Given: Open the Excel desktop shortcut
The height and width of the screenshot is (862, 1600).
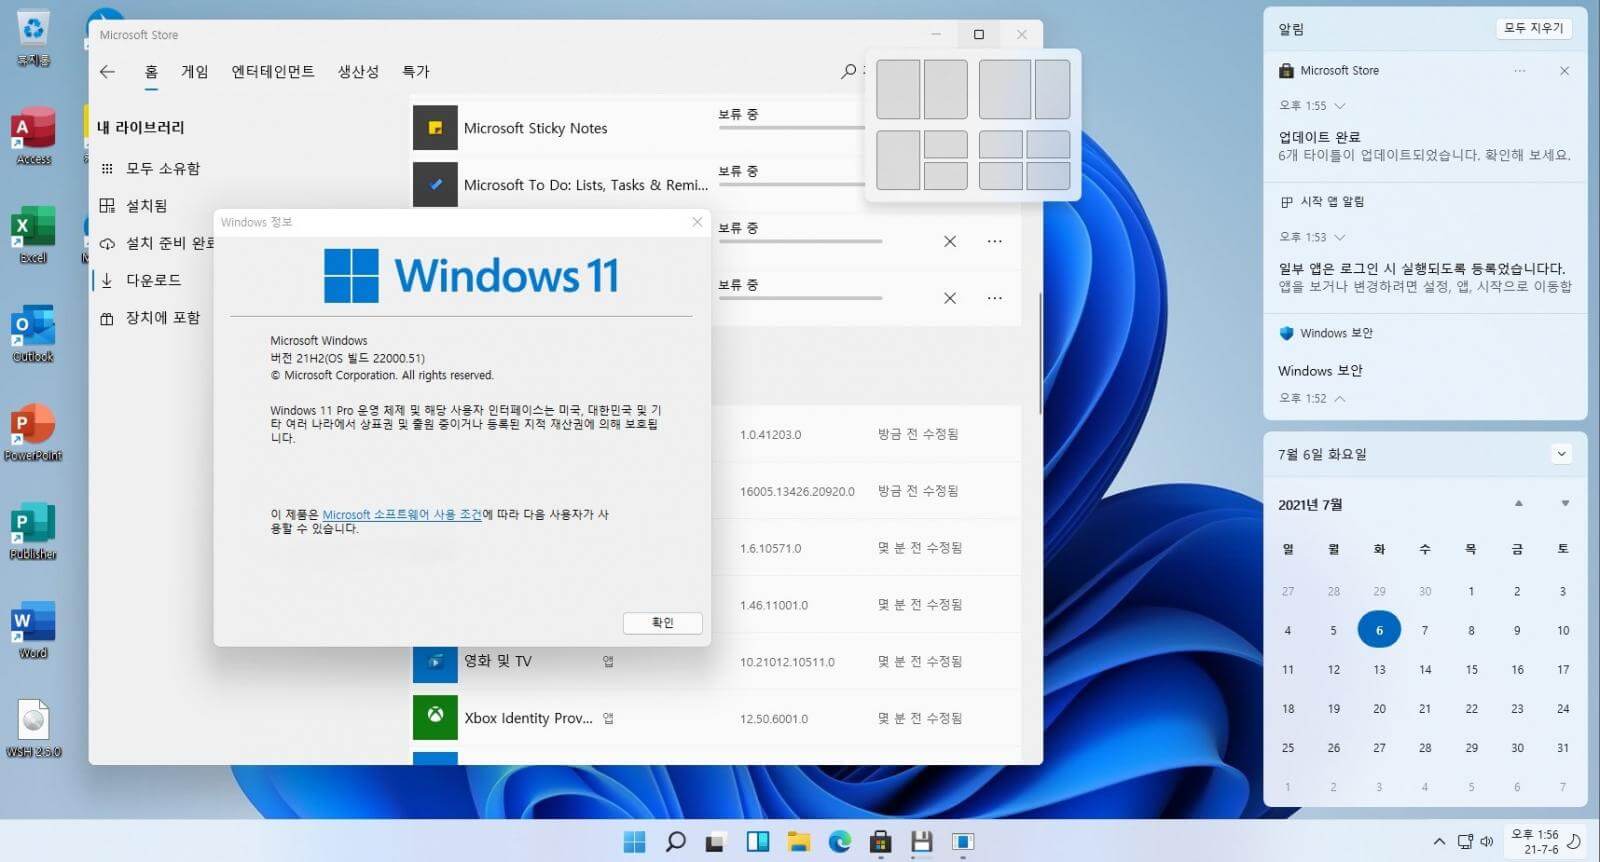Looking at the screenshot, I should tap(33, 235).
